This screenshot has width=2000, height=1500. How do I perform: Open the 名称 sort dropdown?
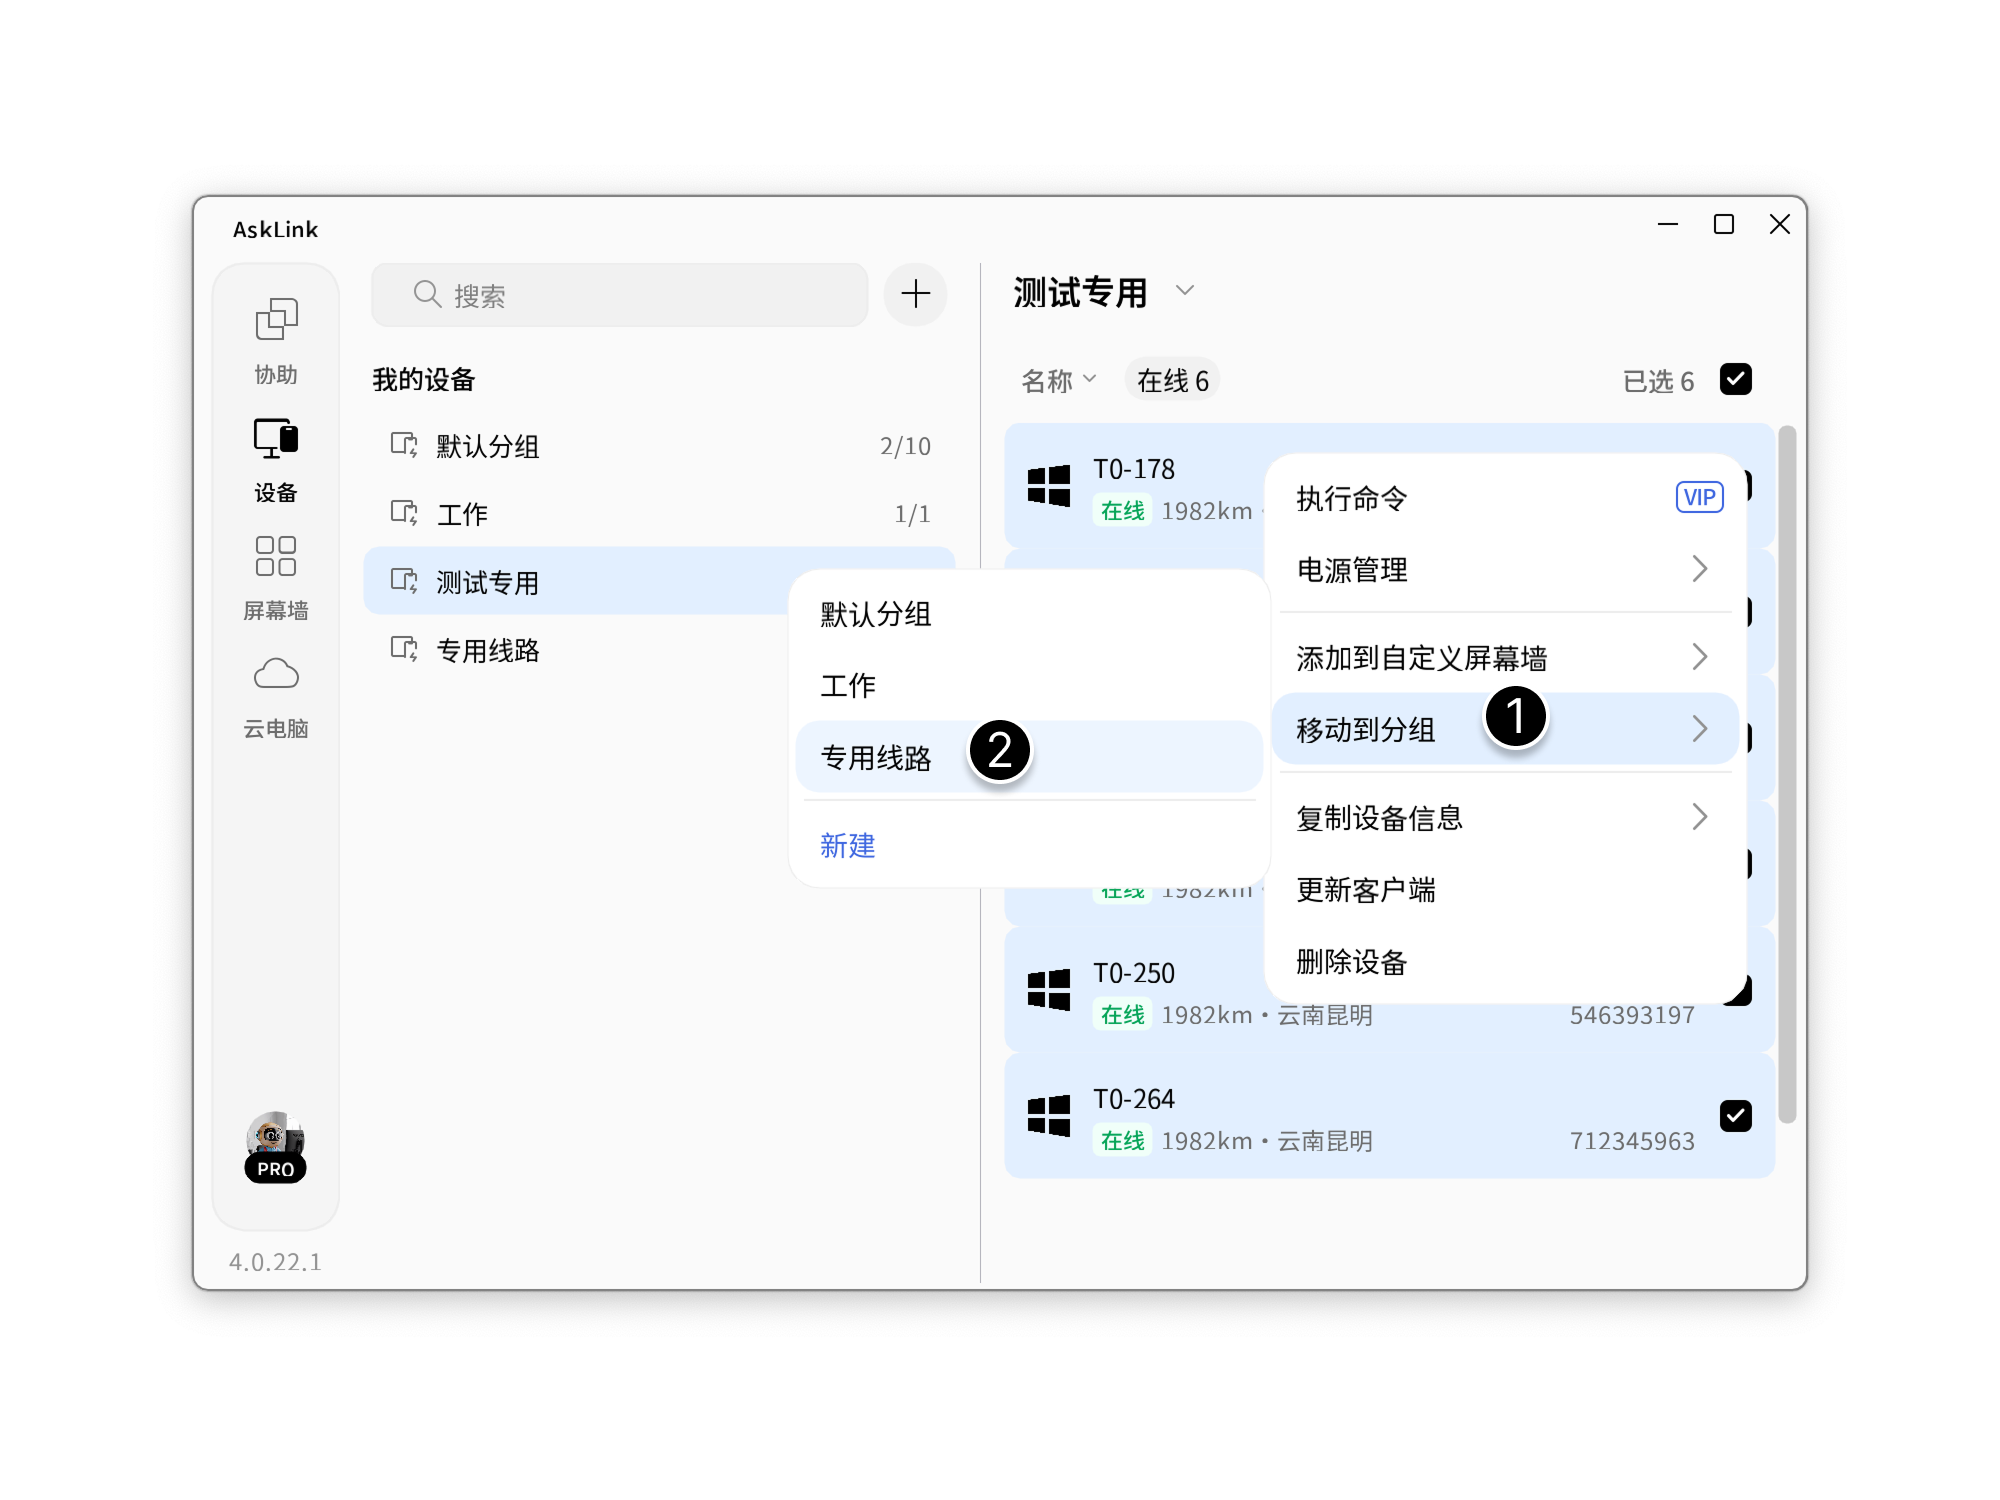pyautogui.click(x=1057, y=379)
